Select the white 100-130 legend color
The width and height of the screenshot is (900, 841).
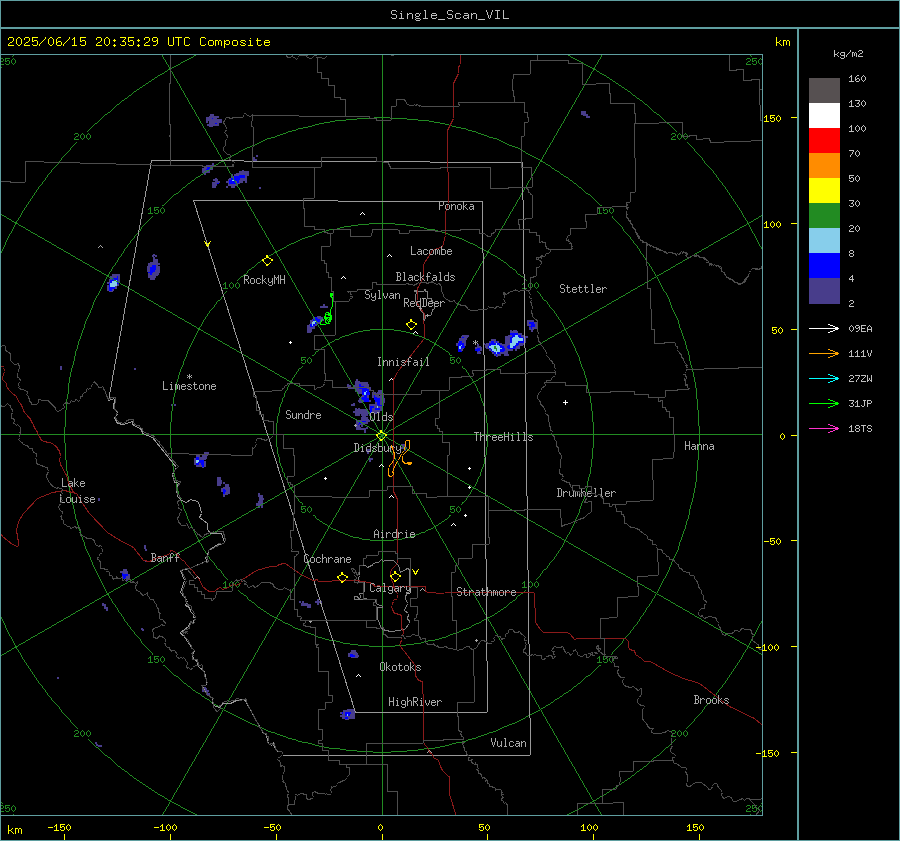[x=824, y=115]
